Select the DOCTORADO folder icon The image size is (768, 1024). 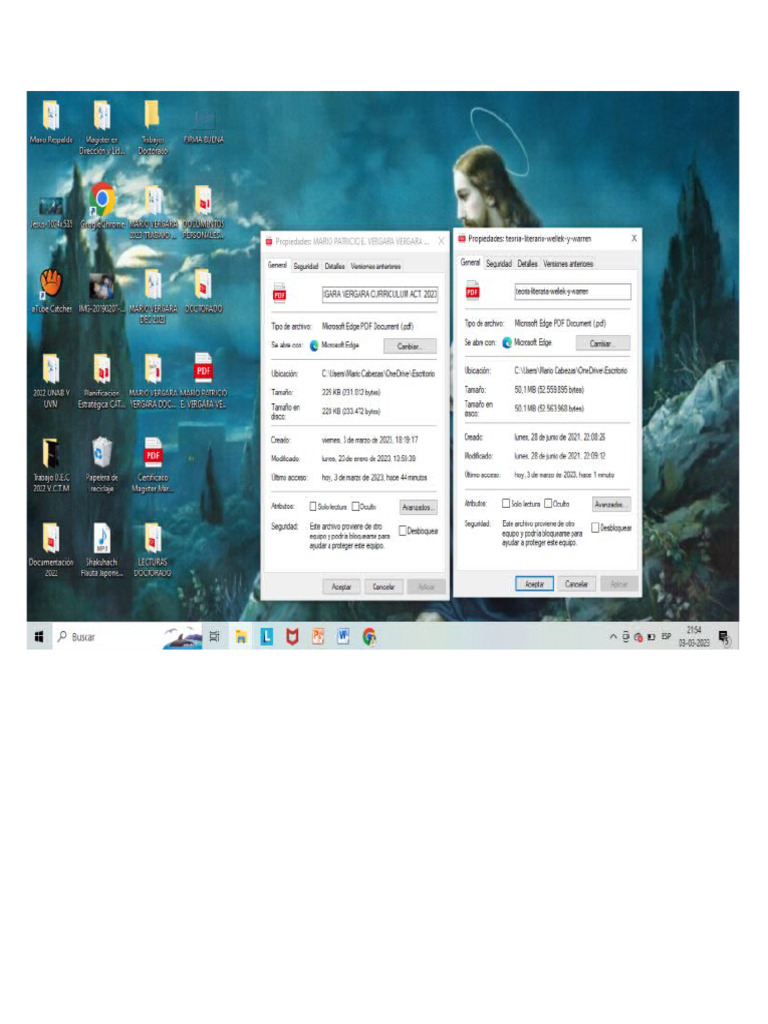203,291
